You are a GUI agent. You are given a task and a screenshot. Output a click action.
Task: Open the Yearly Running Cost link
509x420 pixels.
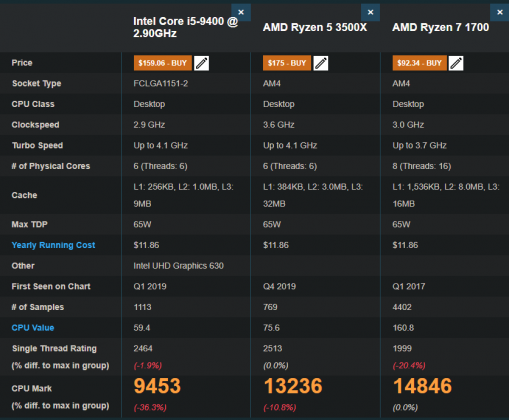click(53, 245)
